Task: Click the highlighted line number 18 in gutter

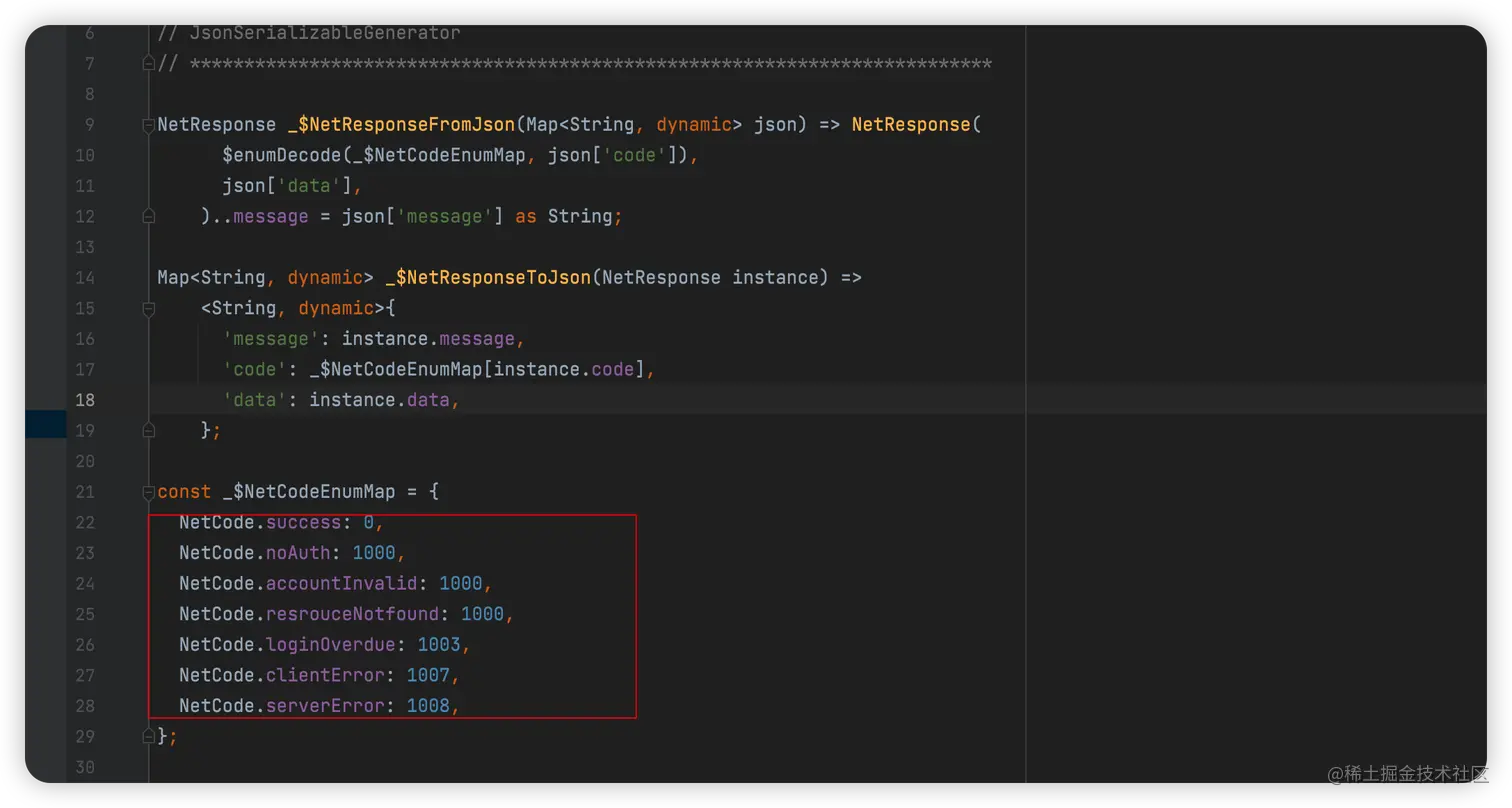Action: [x=85, y=400]
